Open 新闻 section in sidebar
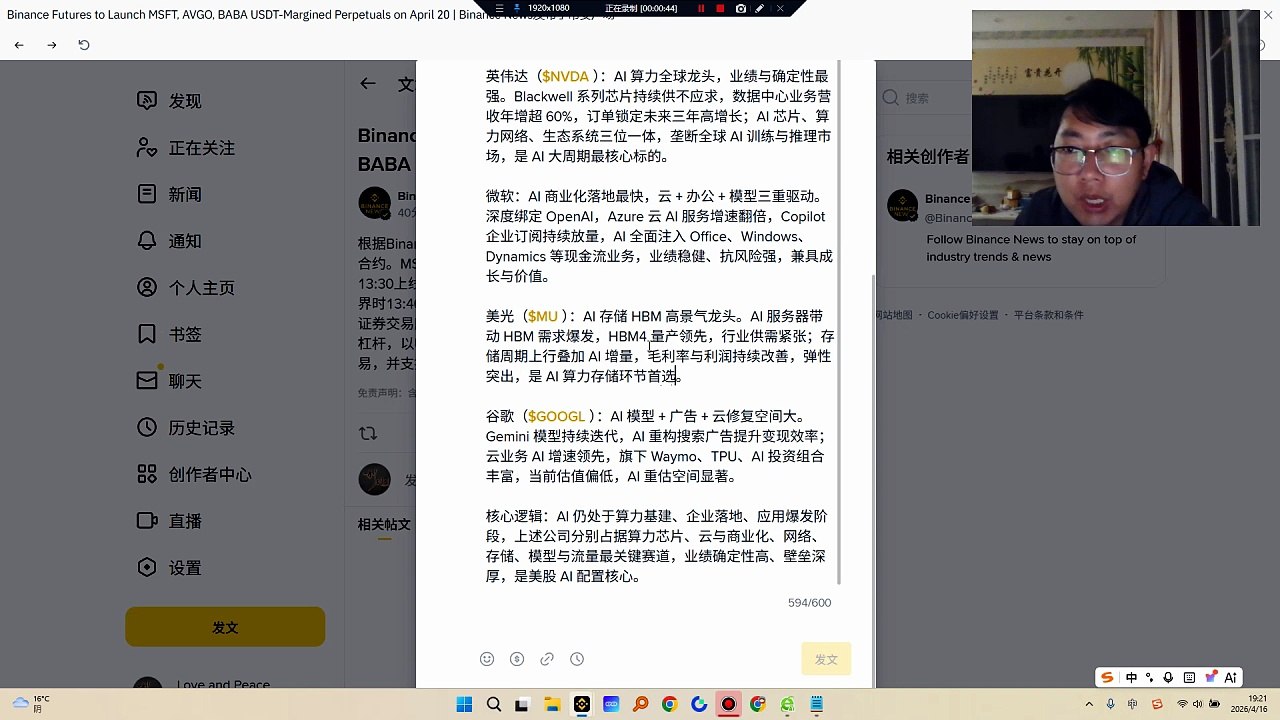1280x720 pixels. 169,194
